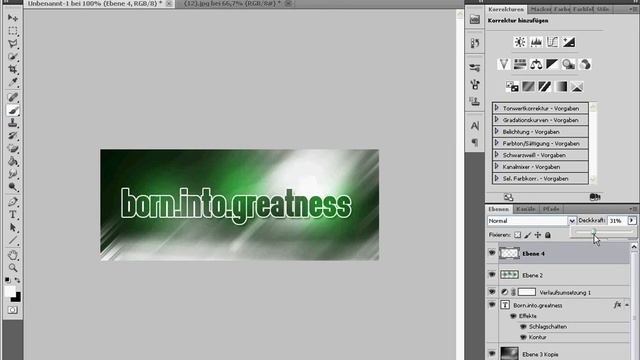Select the Clone Stamp tool

click(13, 123)
